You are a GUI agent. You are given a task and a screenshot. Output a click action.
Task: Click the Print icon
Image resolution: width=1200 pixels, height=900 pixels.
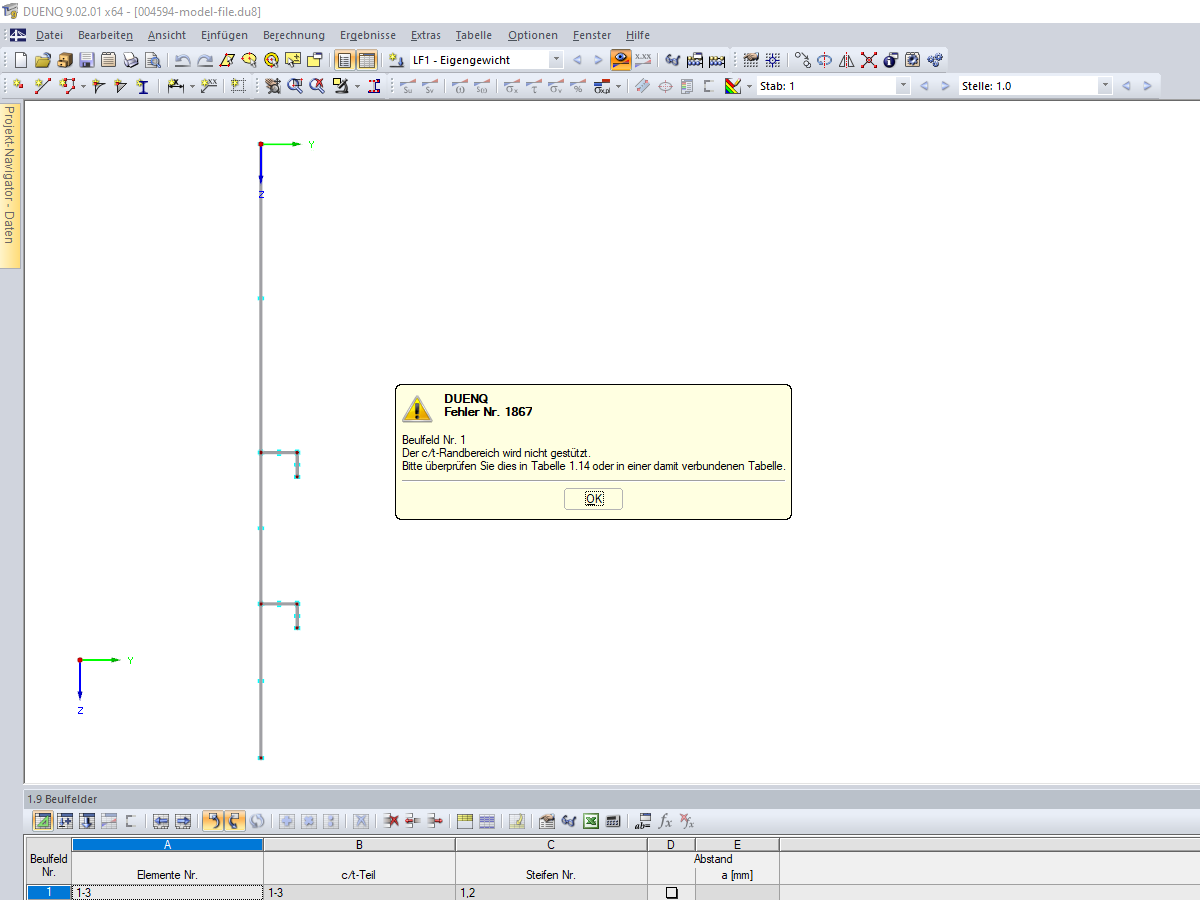point(130,60)
